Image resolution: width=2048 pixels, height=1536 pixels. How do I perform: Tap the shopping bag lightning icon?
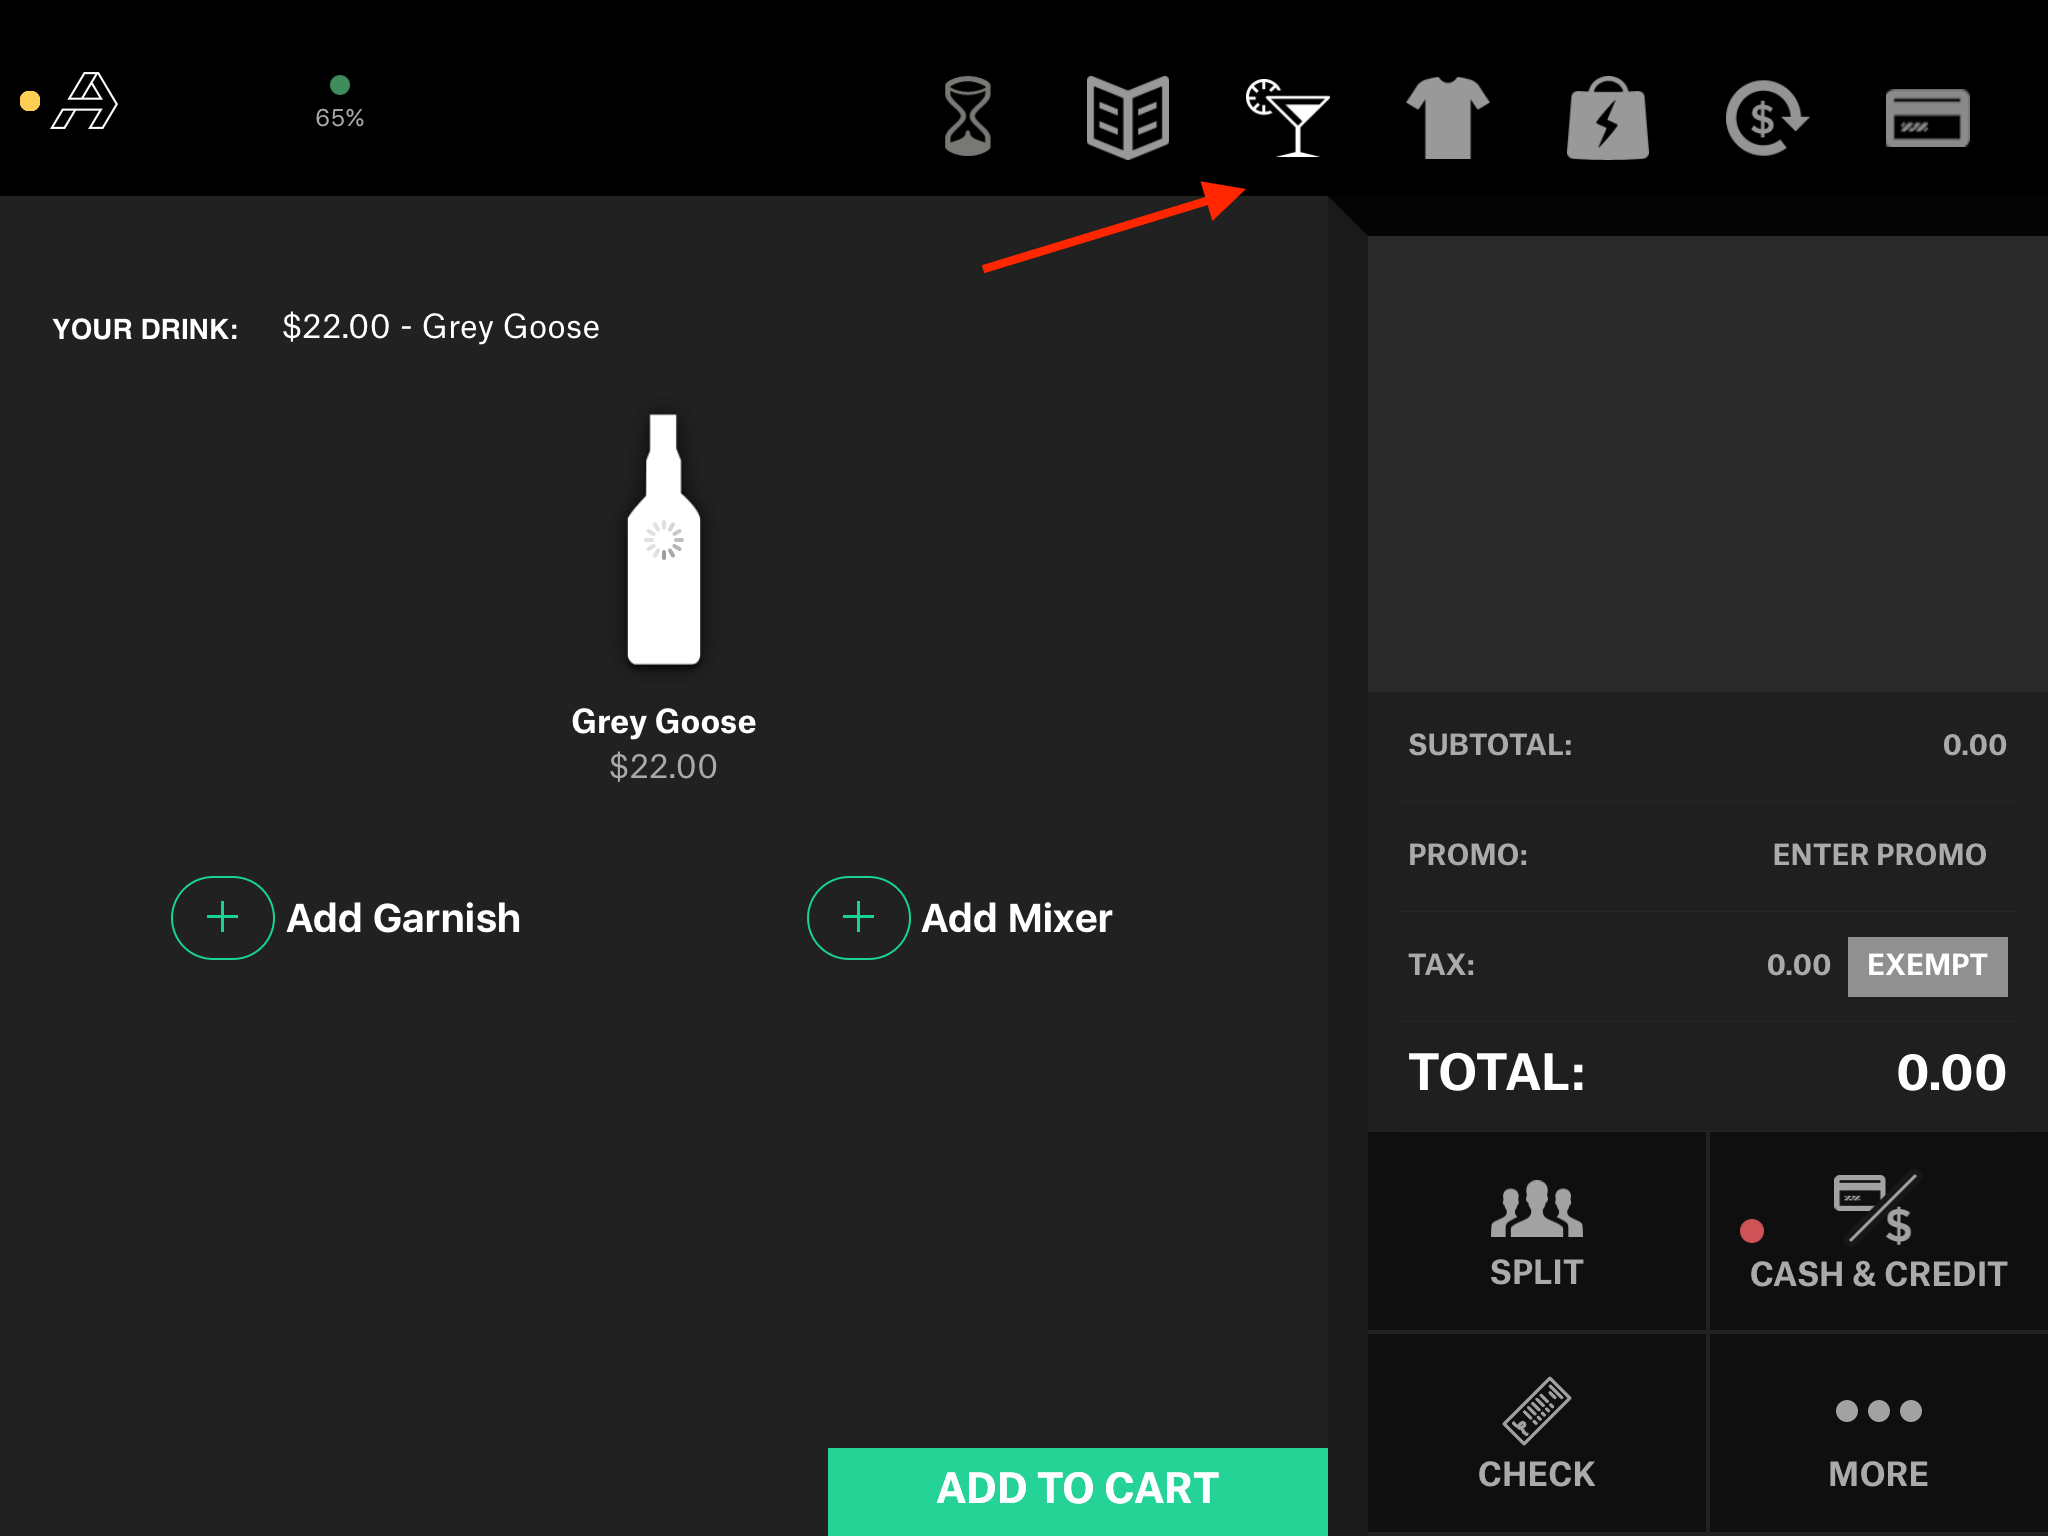(1607, 119)
